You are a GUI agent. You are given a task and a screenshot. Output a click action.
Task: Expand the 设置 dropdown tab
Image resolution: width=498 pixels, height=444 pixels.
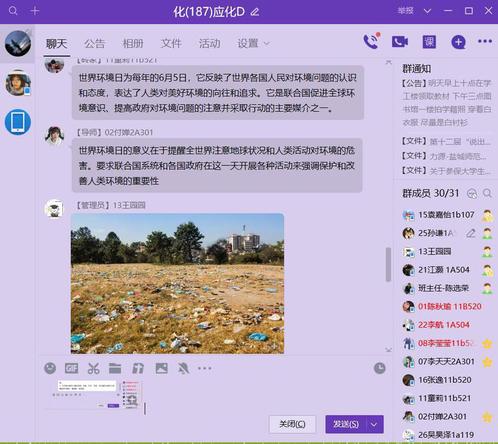click(253, 44)
